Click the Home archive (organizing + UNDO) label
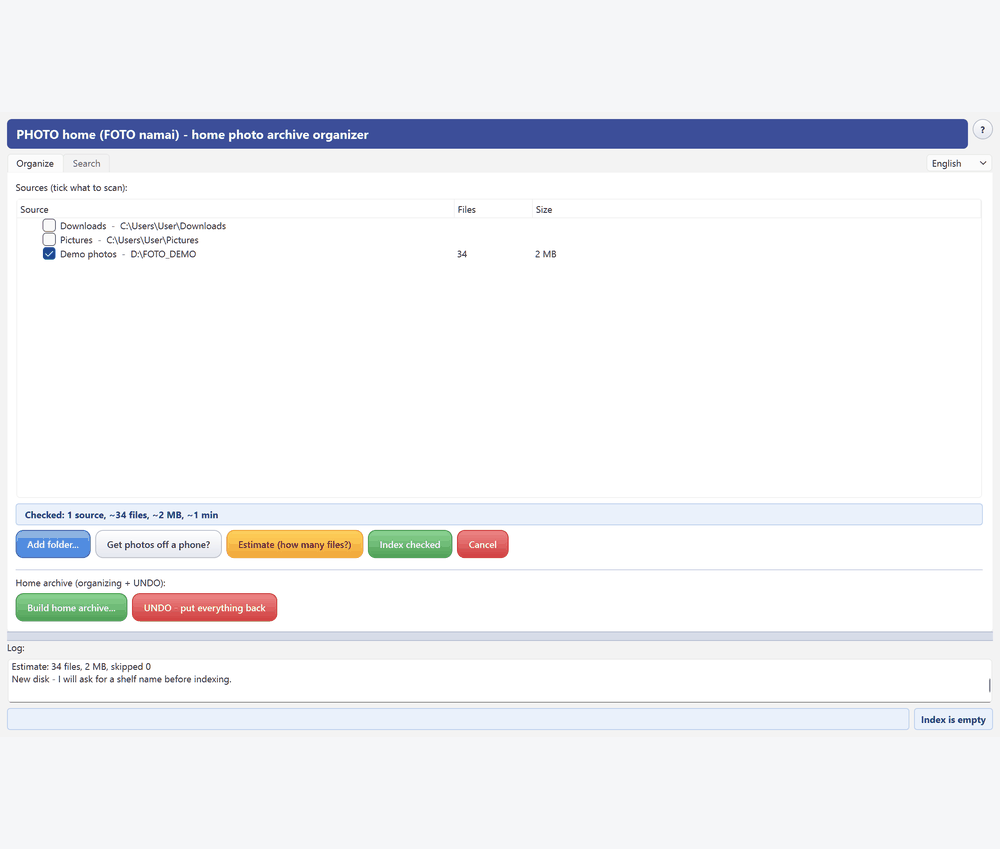1000x849 pixels. tap(91, 583)
